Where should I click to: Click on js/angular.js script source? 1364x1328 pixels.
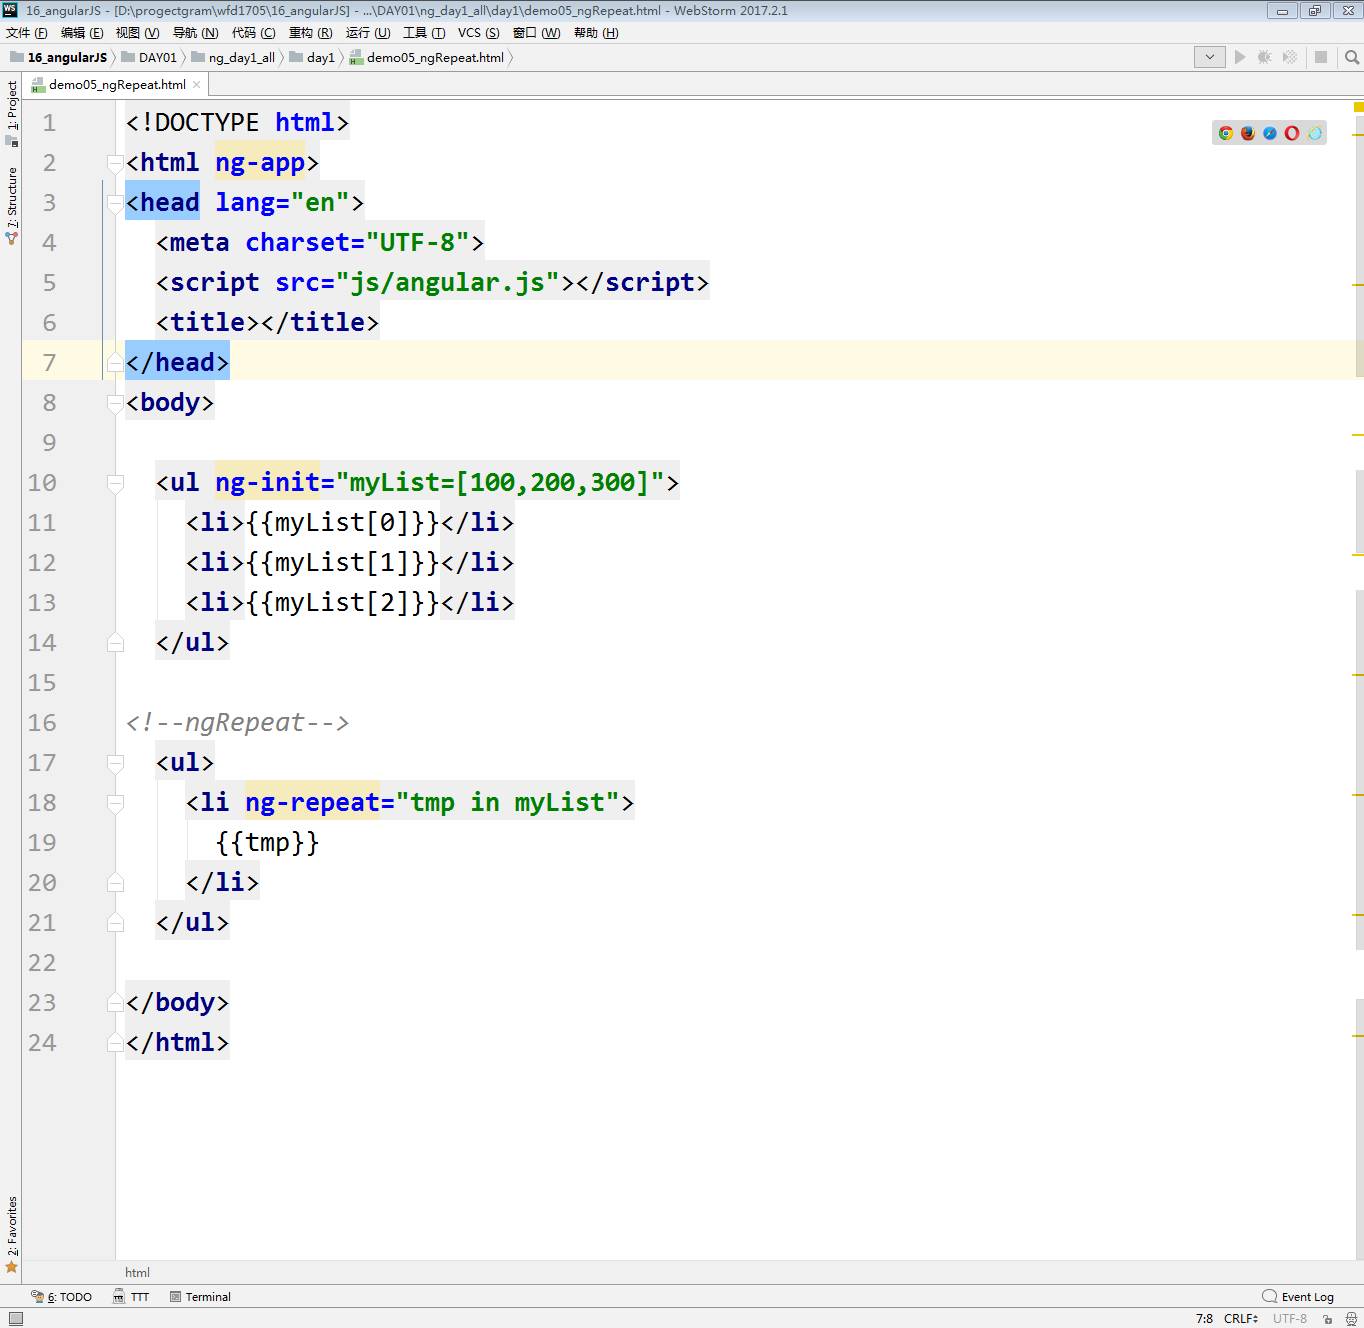point(447,282)
